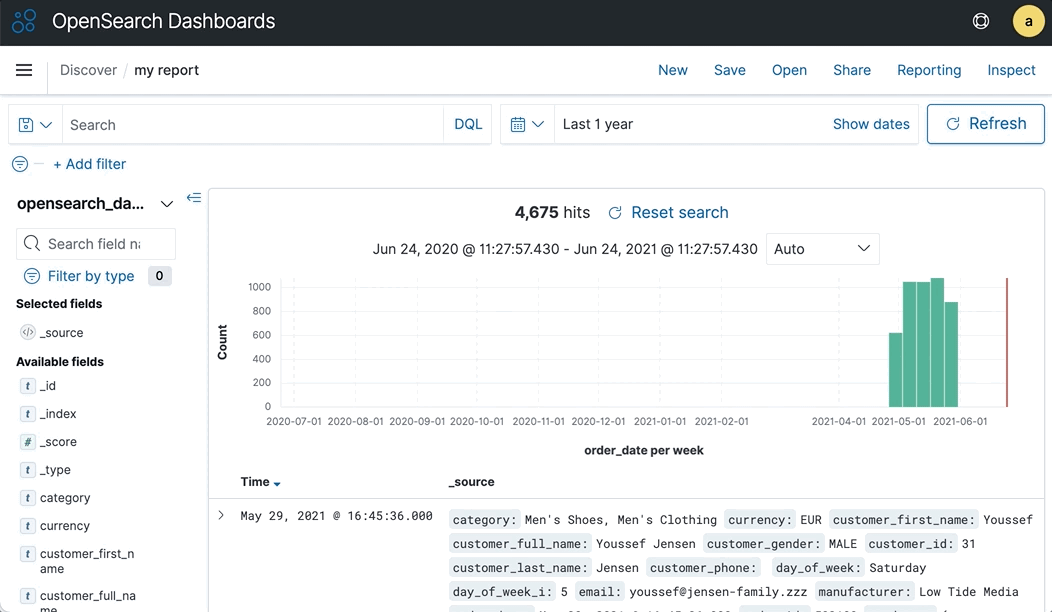Screen dimensions: 1052x612
Task: Click the customer_first_name field type icon
Action: [x=28, y=554]
